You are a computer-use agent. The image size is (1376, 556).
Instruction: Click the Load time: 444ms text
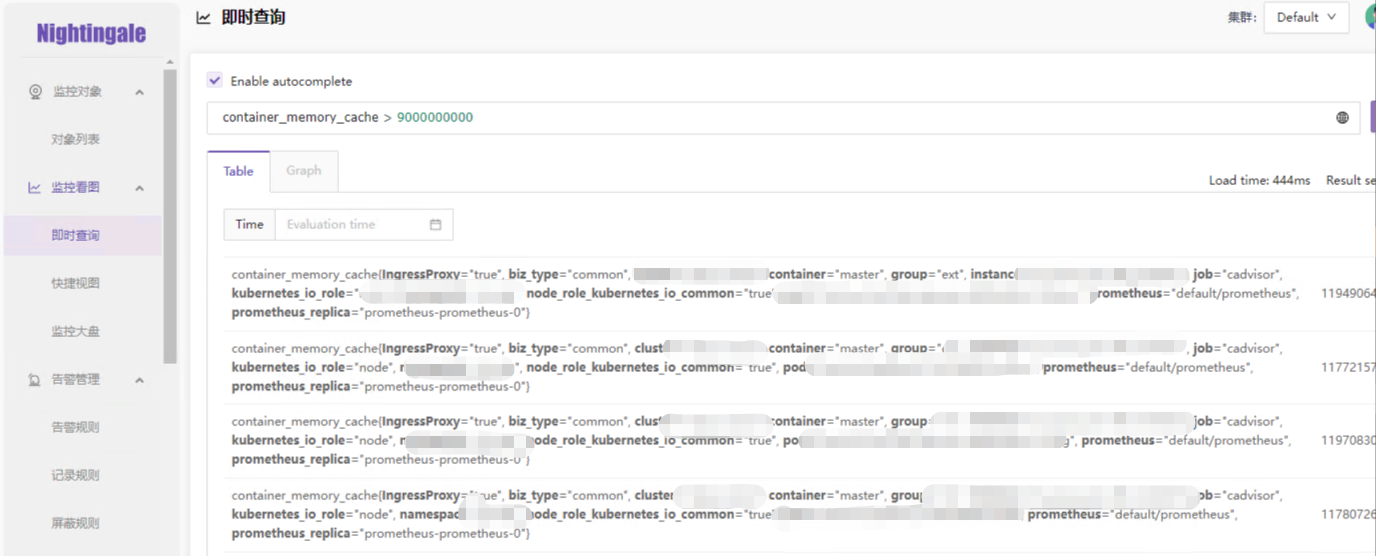coord(1259,181)
